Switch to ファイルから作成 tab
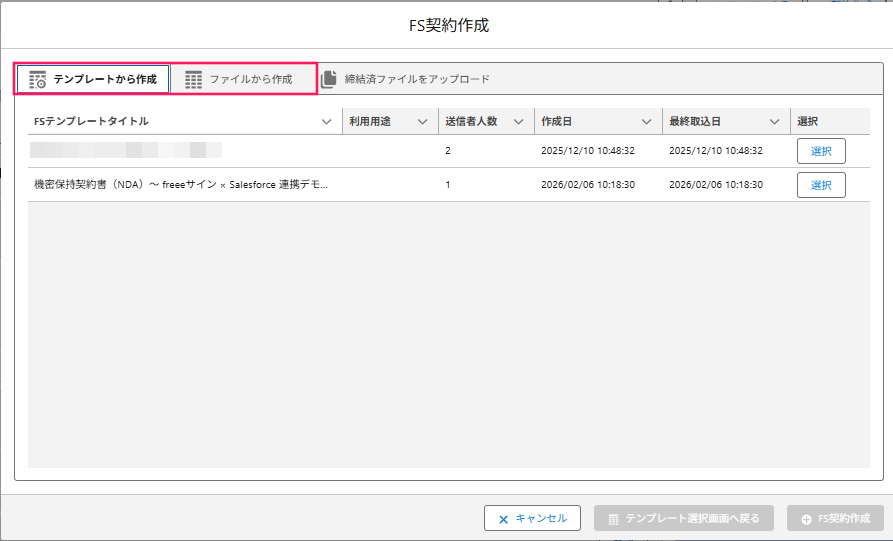 tap(243, 79)
